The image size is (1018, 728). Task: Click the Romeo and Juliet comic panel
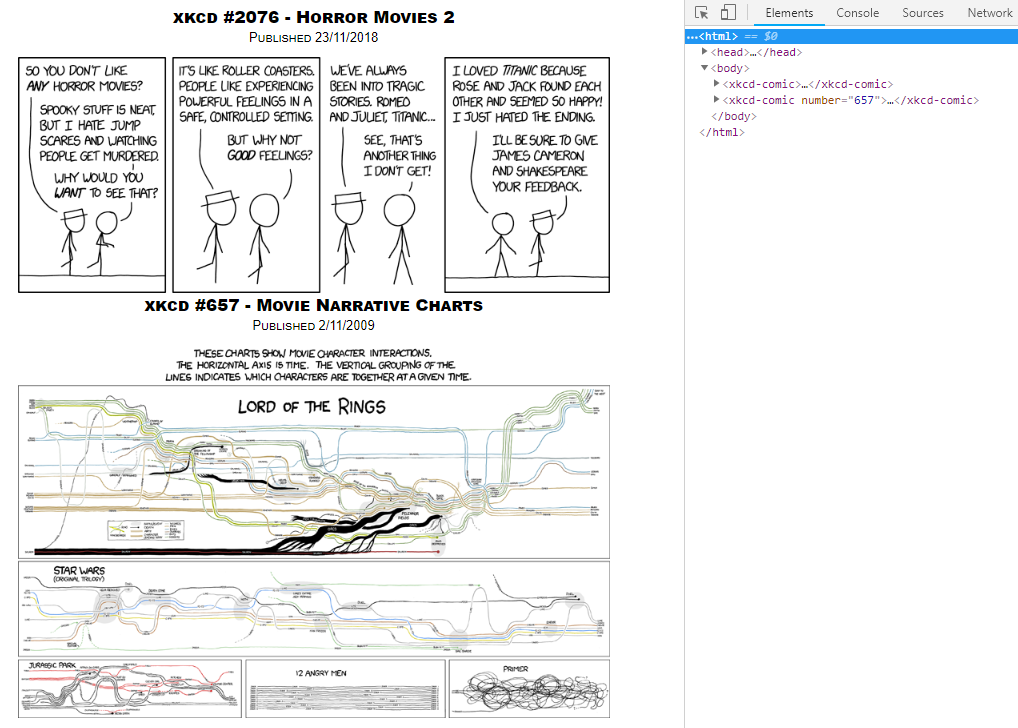pos(382,175)
